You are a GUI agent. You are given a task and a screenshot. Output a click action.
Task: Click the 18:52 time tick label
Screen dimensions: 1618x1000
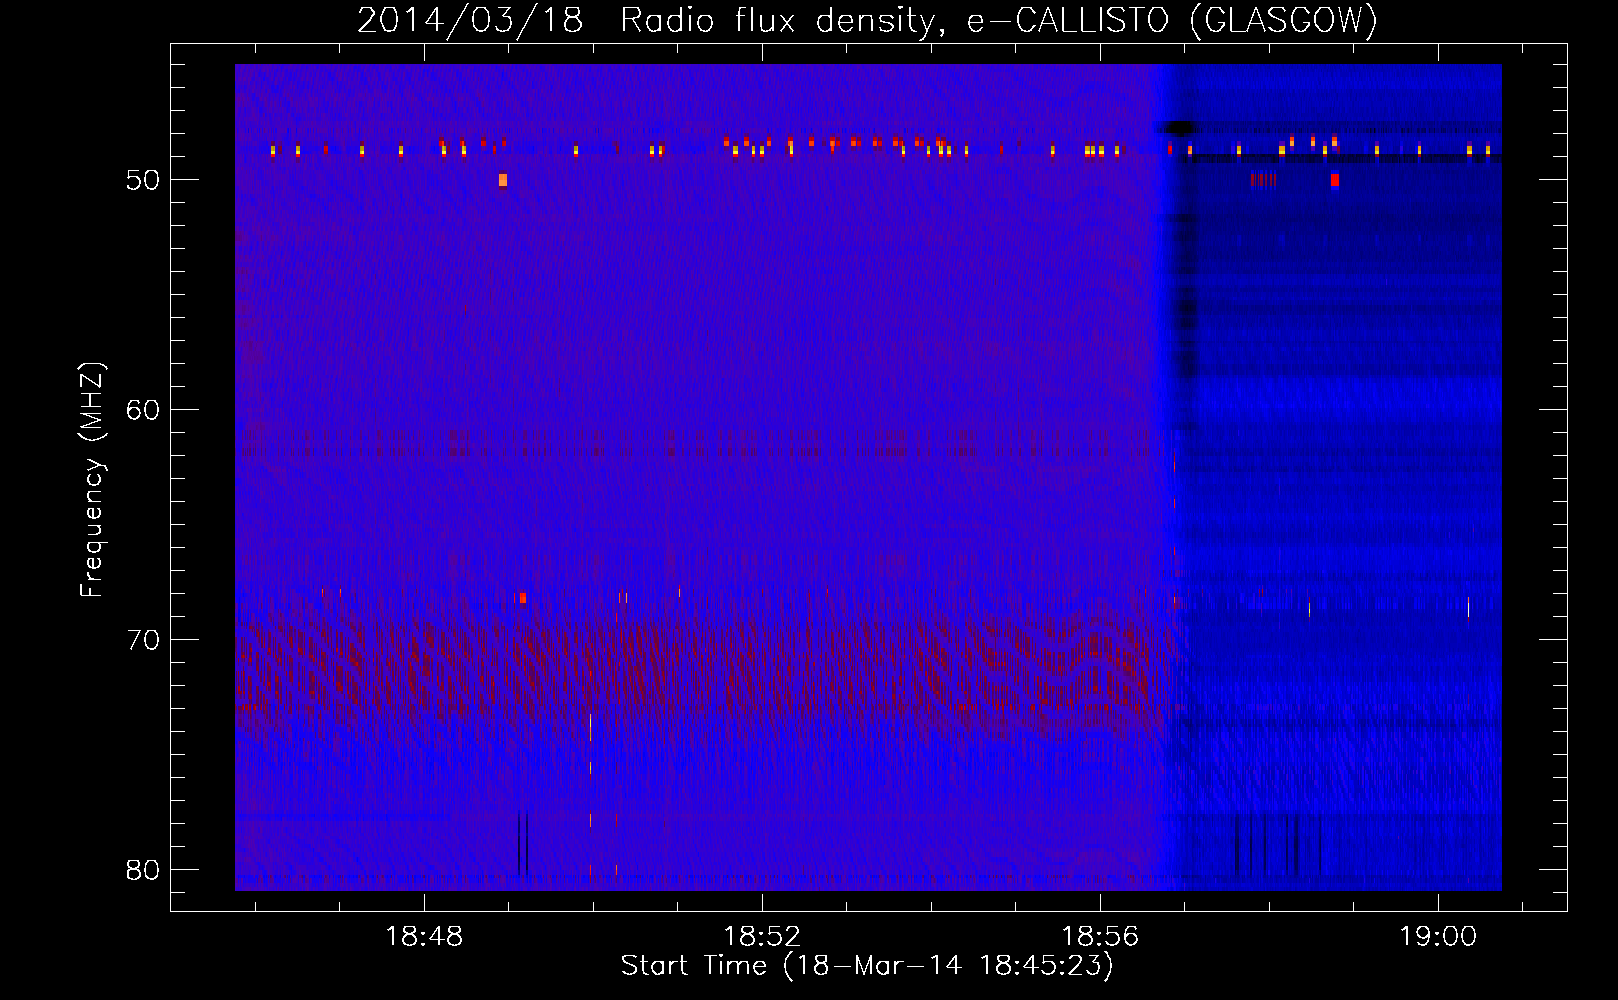tap(762, 937)
